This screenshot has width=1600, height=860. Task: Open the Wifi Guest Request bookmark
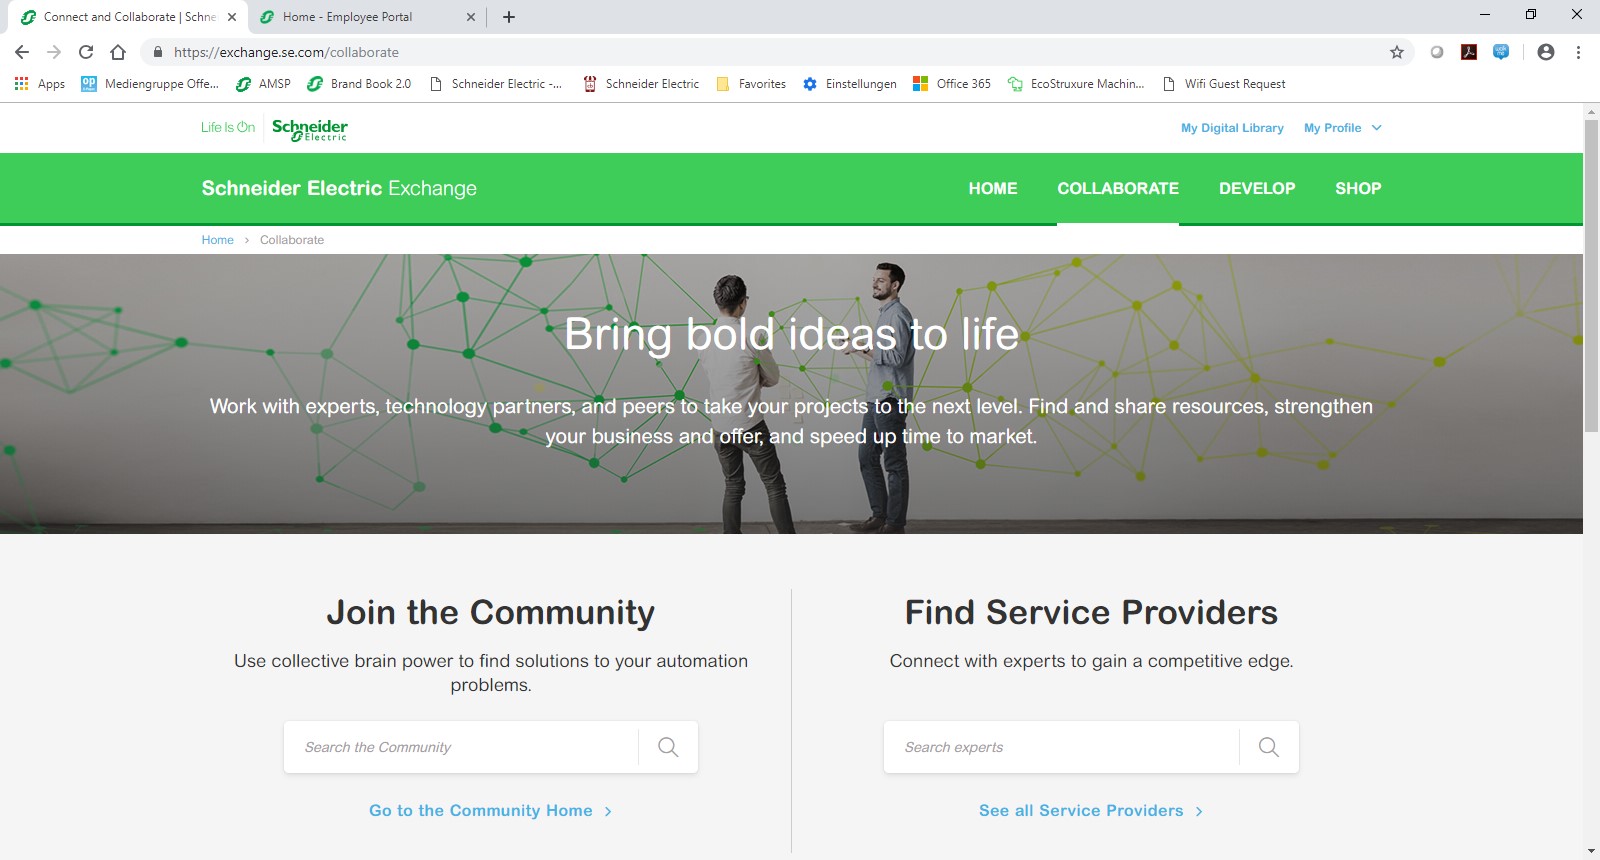(1224, 84)
